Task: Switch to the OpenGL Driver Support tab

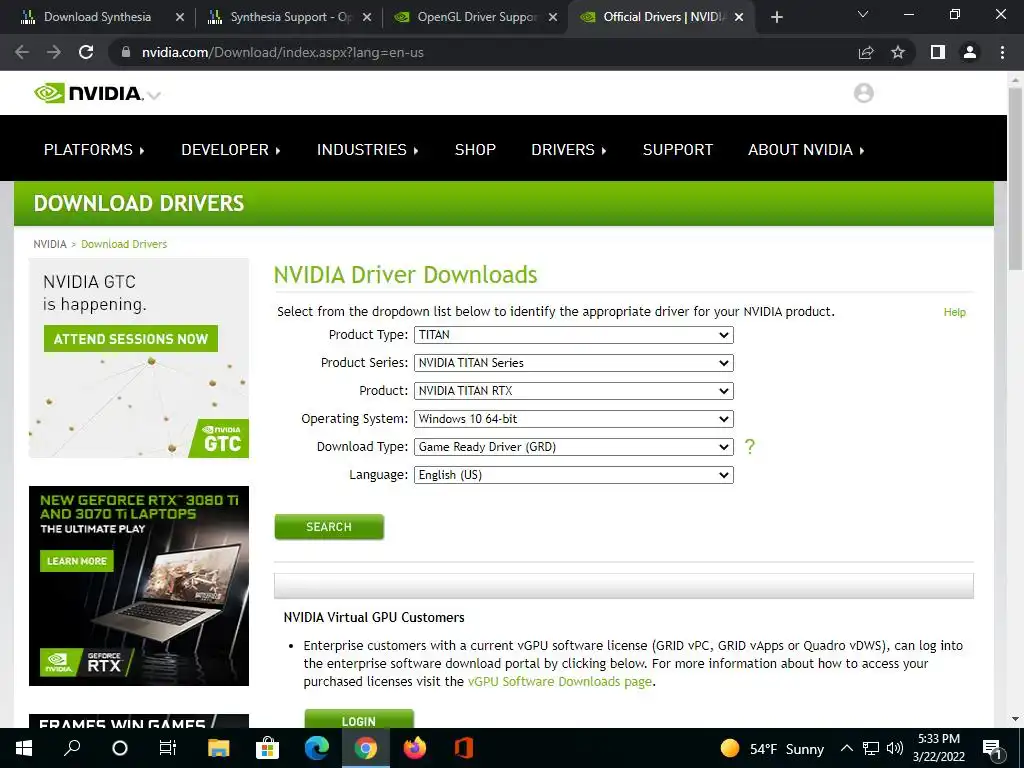Action: click(x=477, y=17)
